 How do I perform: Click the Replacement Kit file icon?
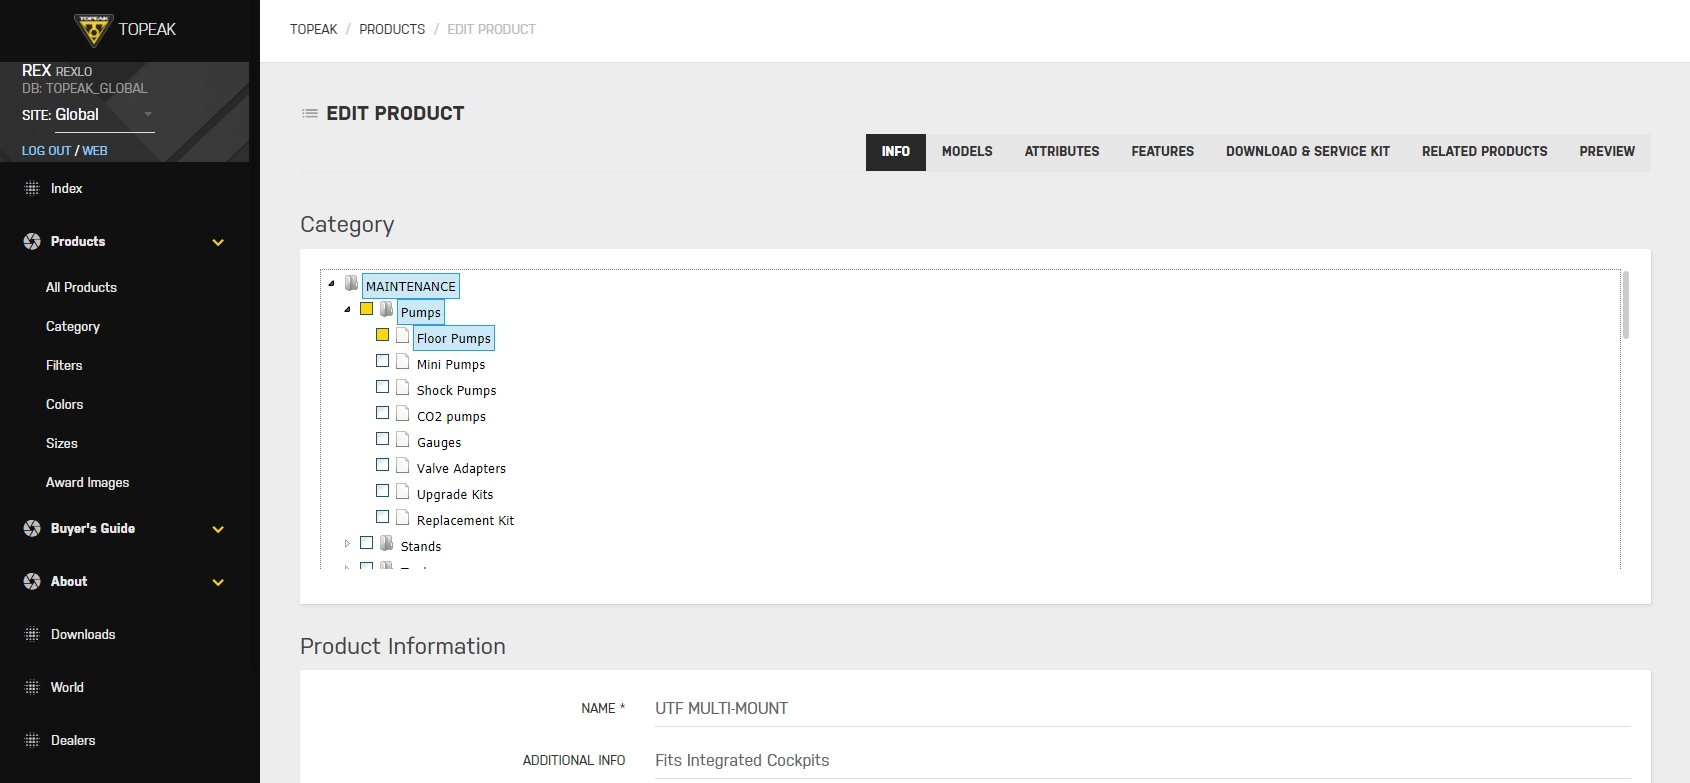click(402, 517)
